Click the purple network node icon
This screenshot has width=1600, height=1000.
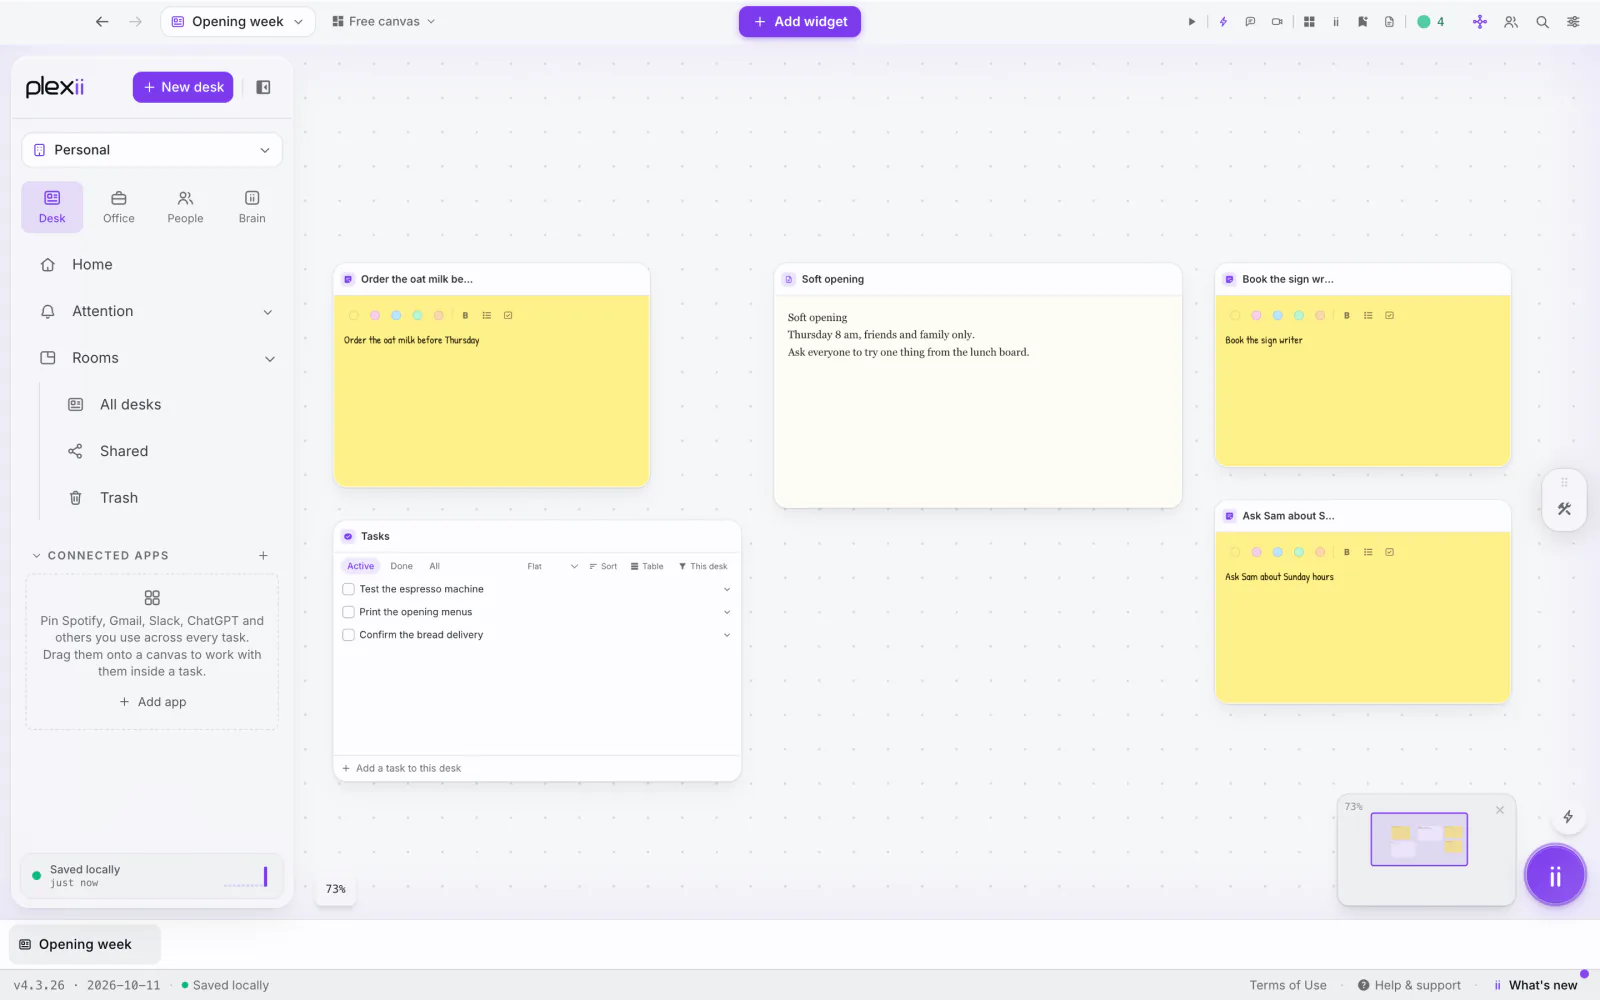pos(1480,22)
